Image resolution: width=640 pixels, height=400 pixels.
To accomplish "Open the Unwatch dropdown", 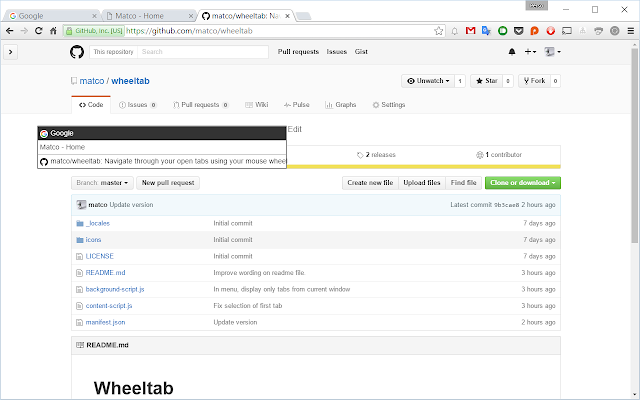I will pos(428,81).
